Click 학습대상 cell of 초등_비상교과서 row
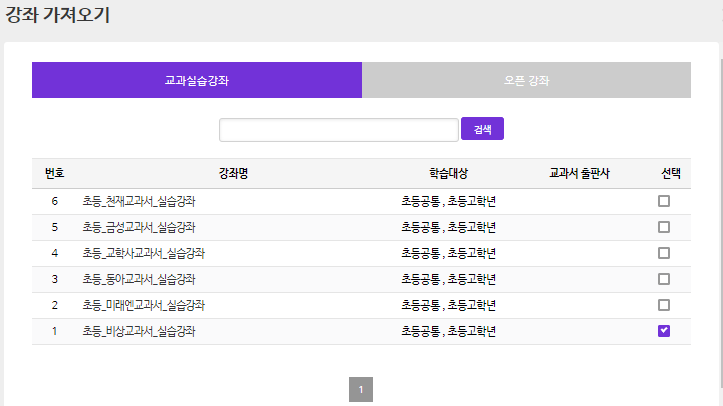723x406 pixels. point(448,331)
